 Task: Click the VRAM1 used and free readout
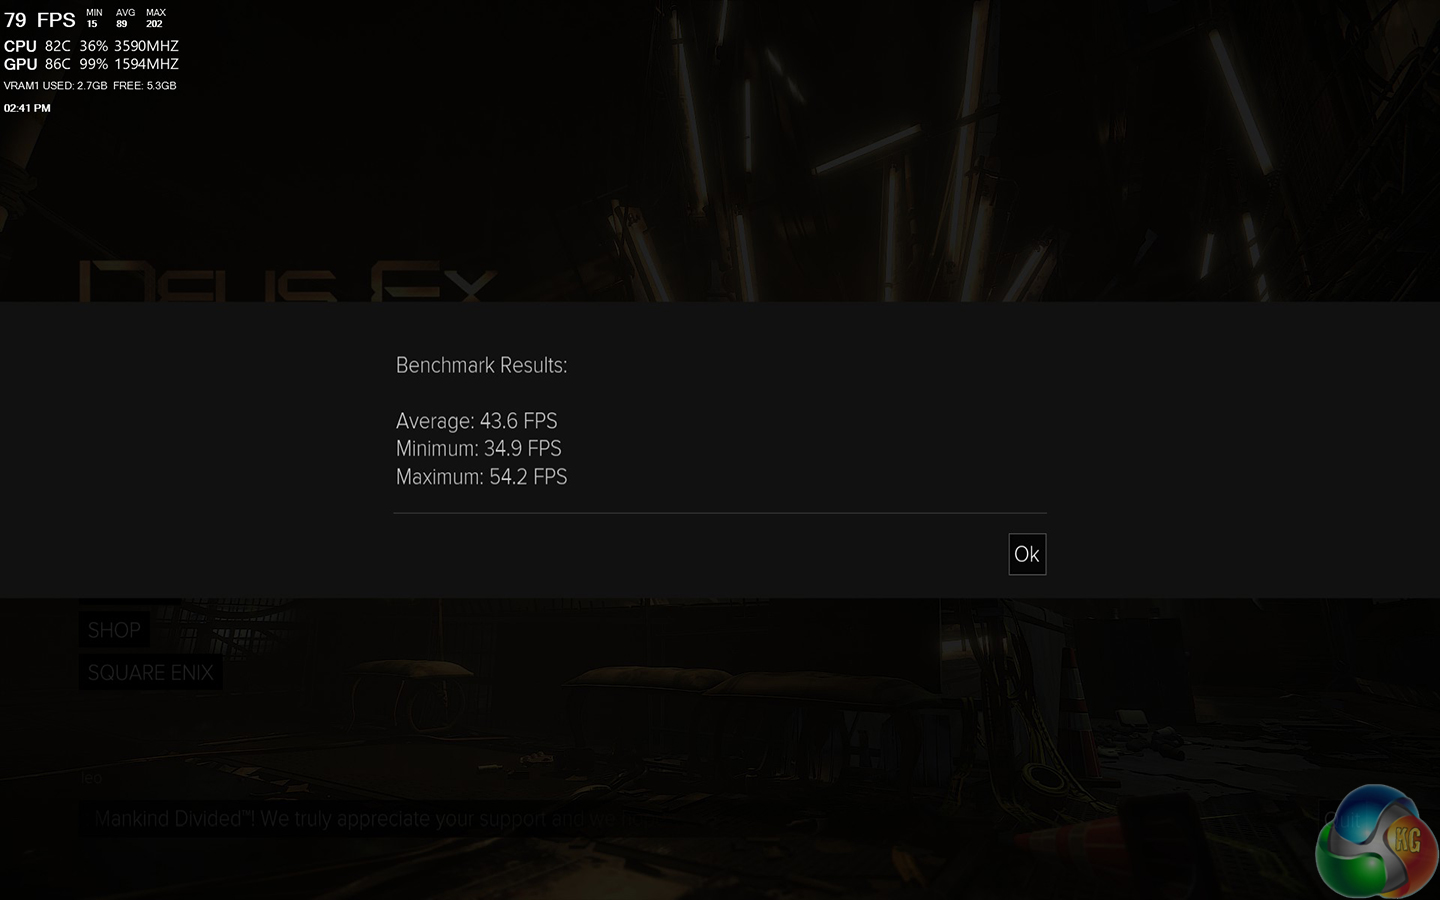(90, 86)
